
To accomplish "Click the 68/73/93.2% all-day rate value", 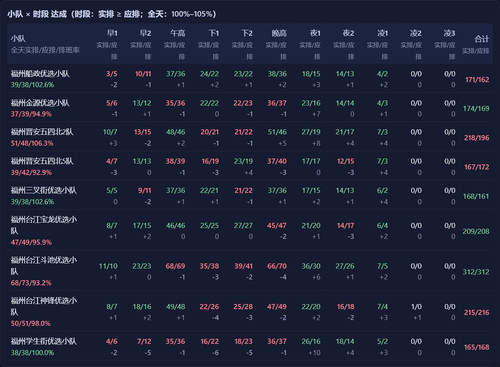I will pos(31,283).
